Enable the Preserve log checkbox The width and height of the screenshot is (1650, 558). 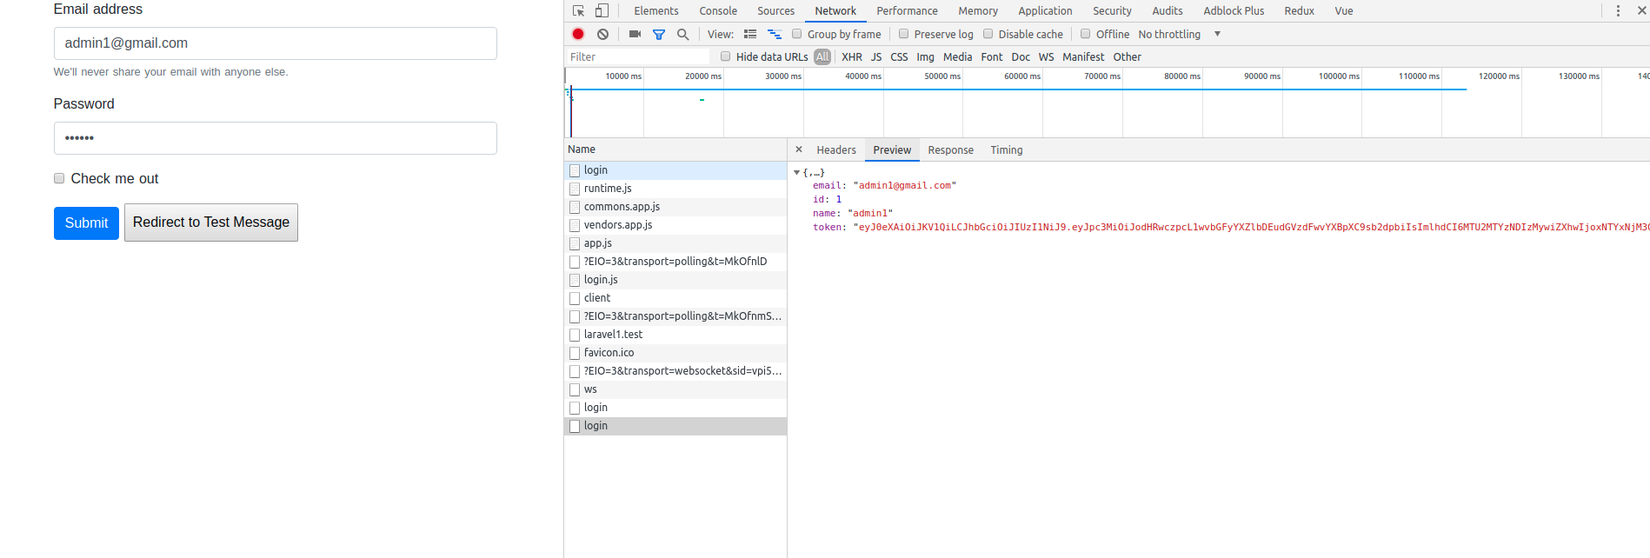point(904,34)
